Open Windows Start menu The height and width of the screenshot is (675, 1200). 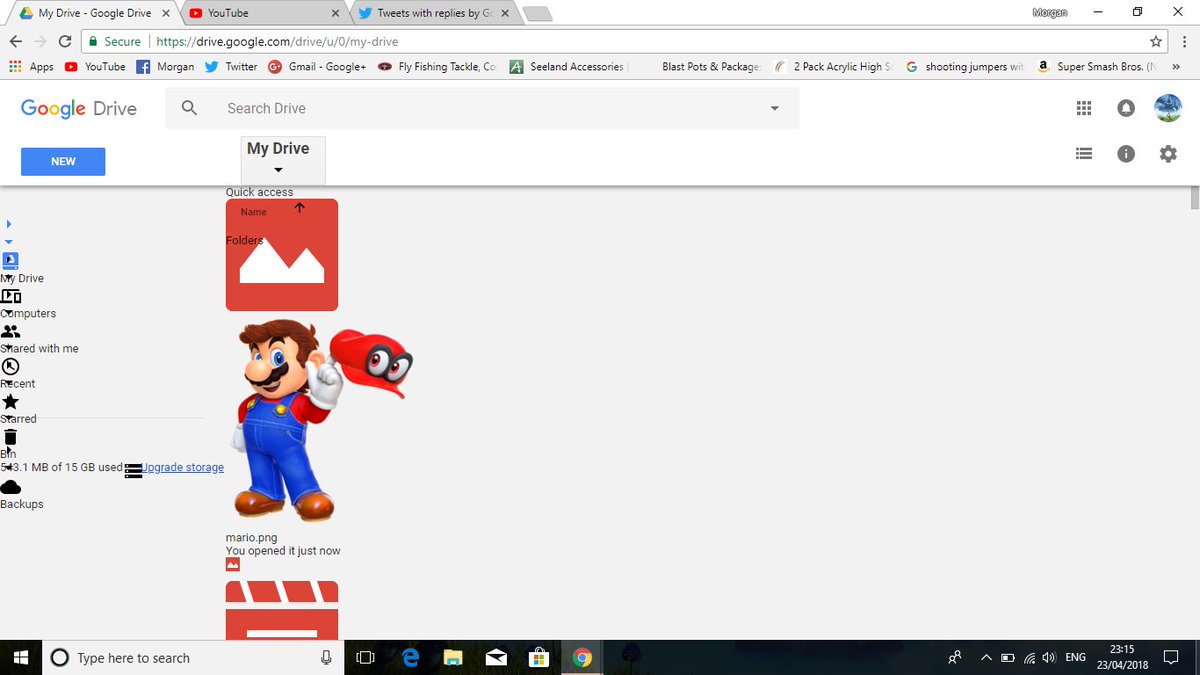21,658
